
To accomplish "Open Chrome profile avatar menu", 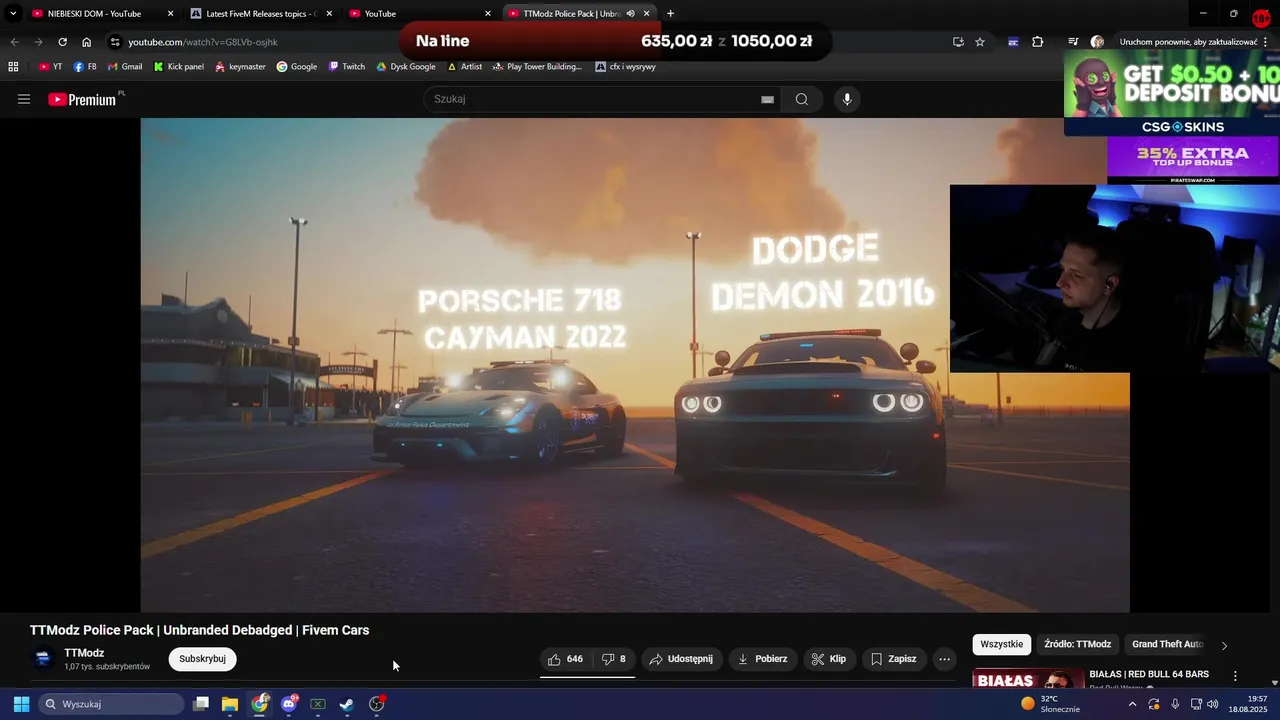I will click(x=1097, y=42).
